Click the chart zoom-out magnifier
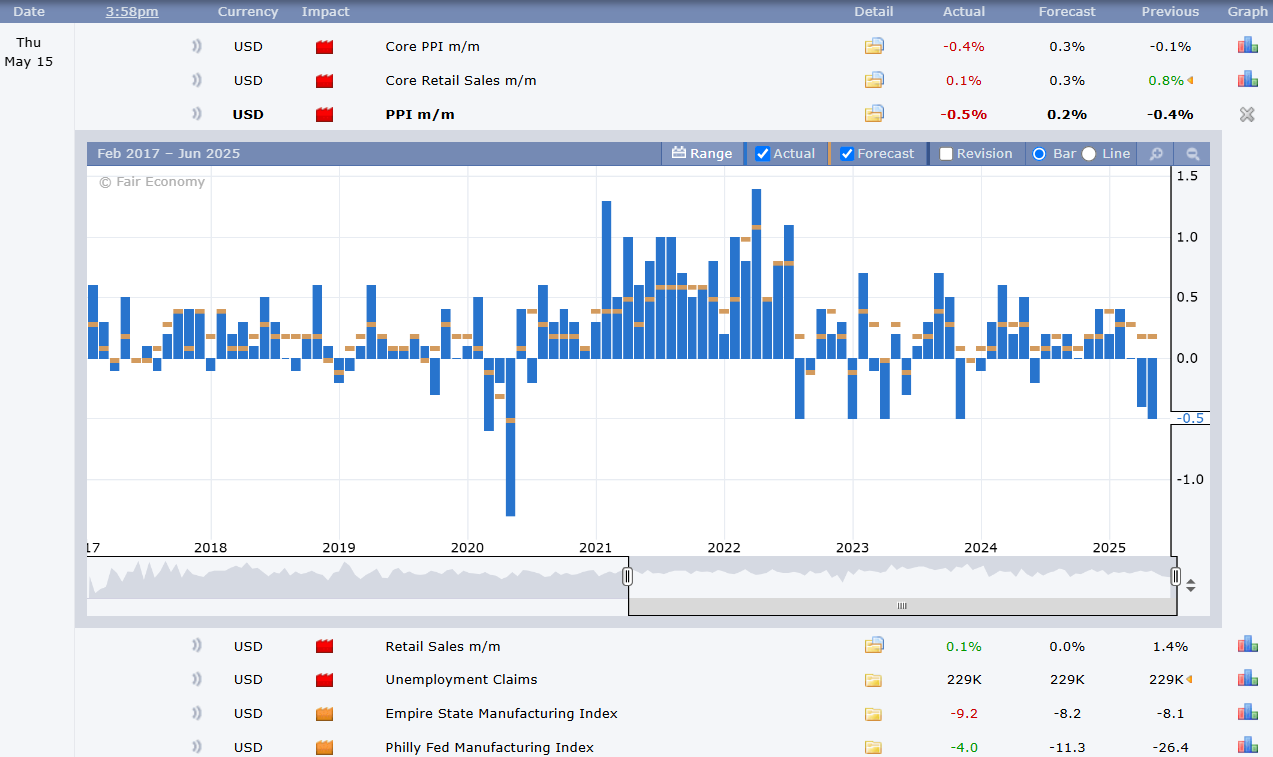Screen dimensions: 1273x757 tap(1192, 154)
